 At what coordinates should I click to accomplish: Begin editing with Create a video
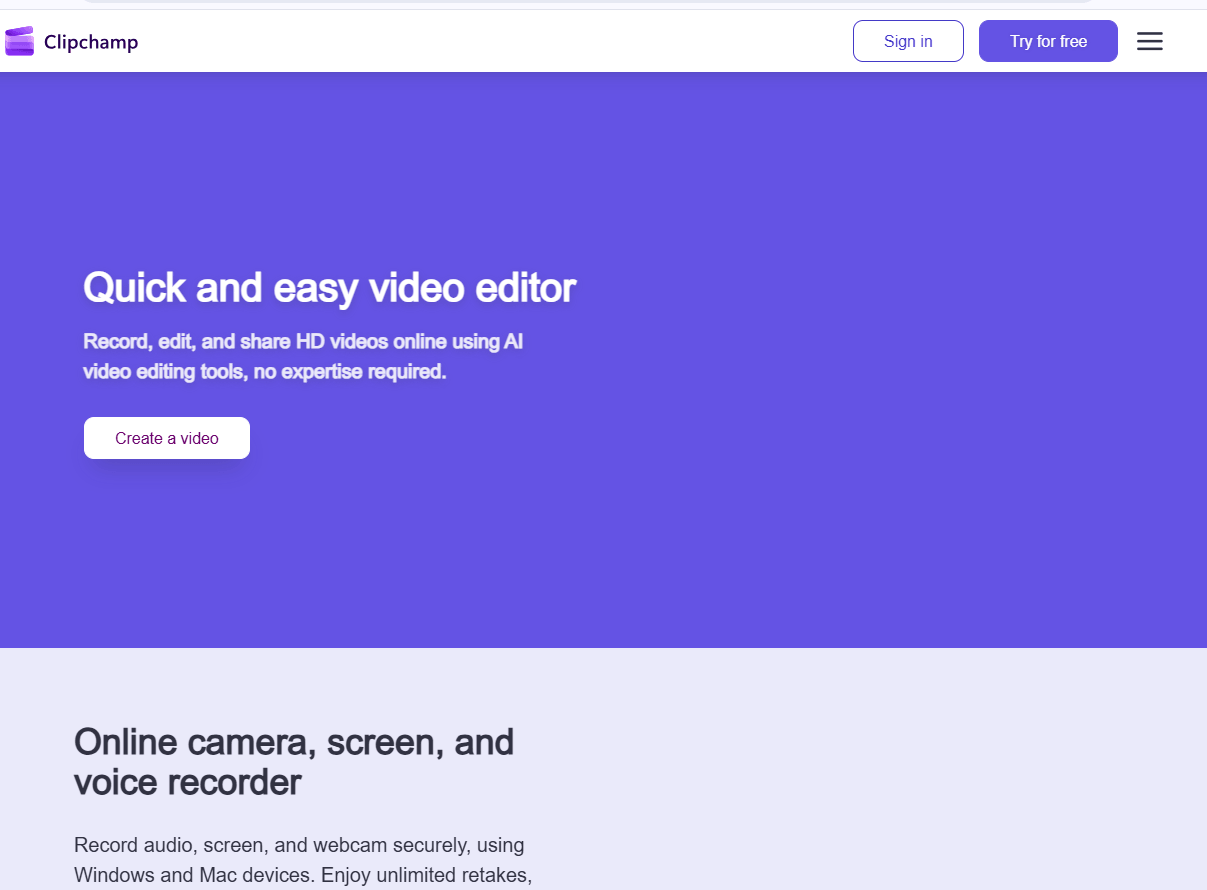tap(166, 438)
